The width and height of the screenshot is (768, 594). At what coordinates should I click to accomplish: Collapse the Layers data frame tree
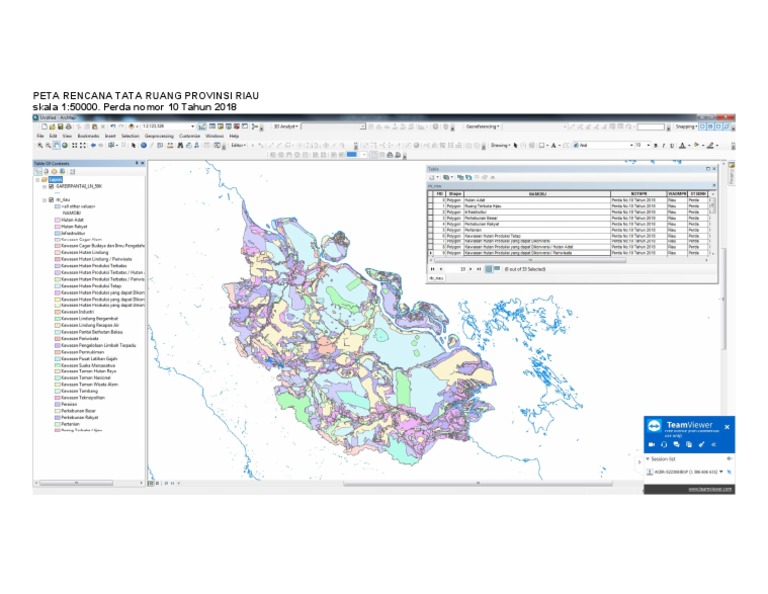37,180
